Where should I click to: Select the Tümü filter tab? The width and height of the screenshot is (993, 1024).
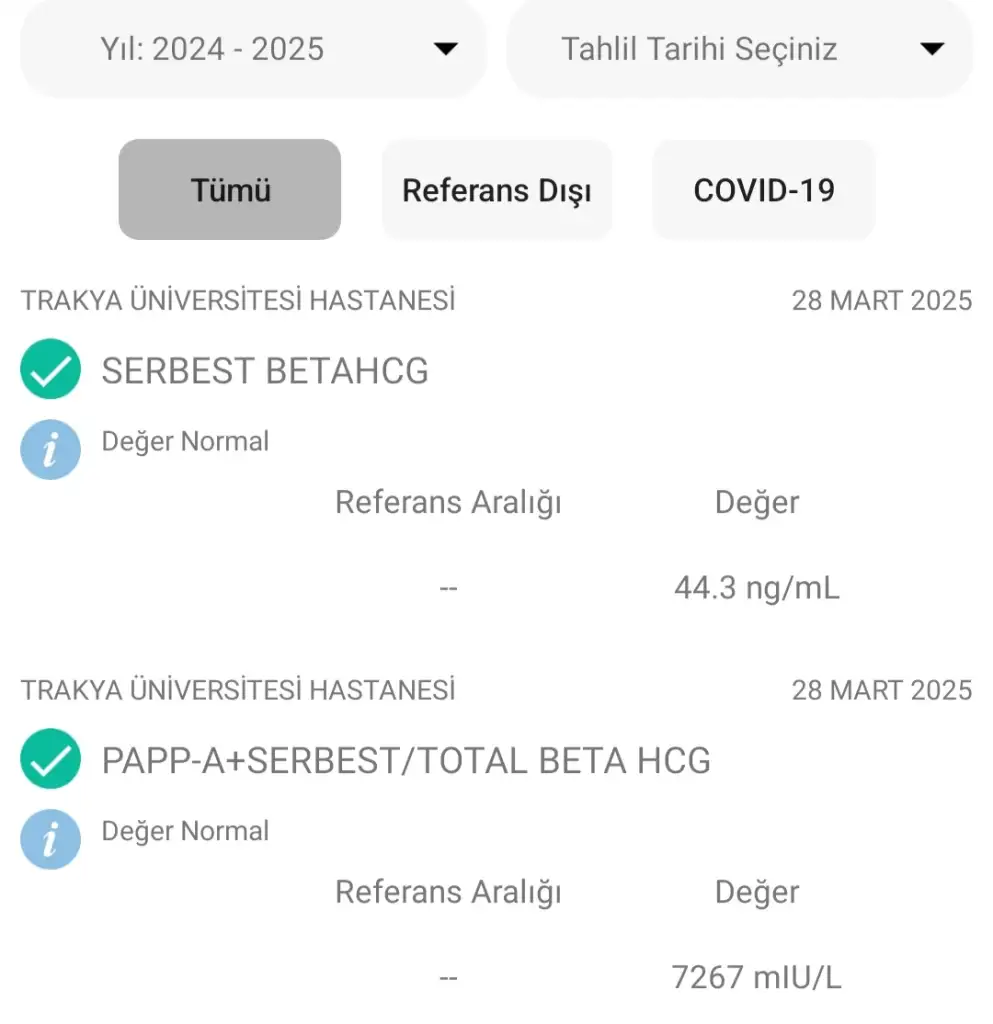coord(230,190)
